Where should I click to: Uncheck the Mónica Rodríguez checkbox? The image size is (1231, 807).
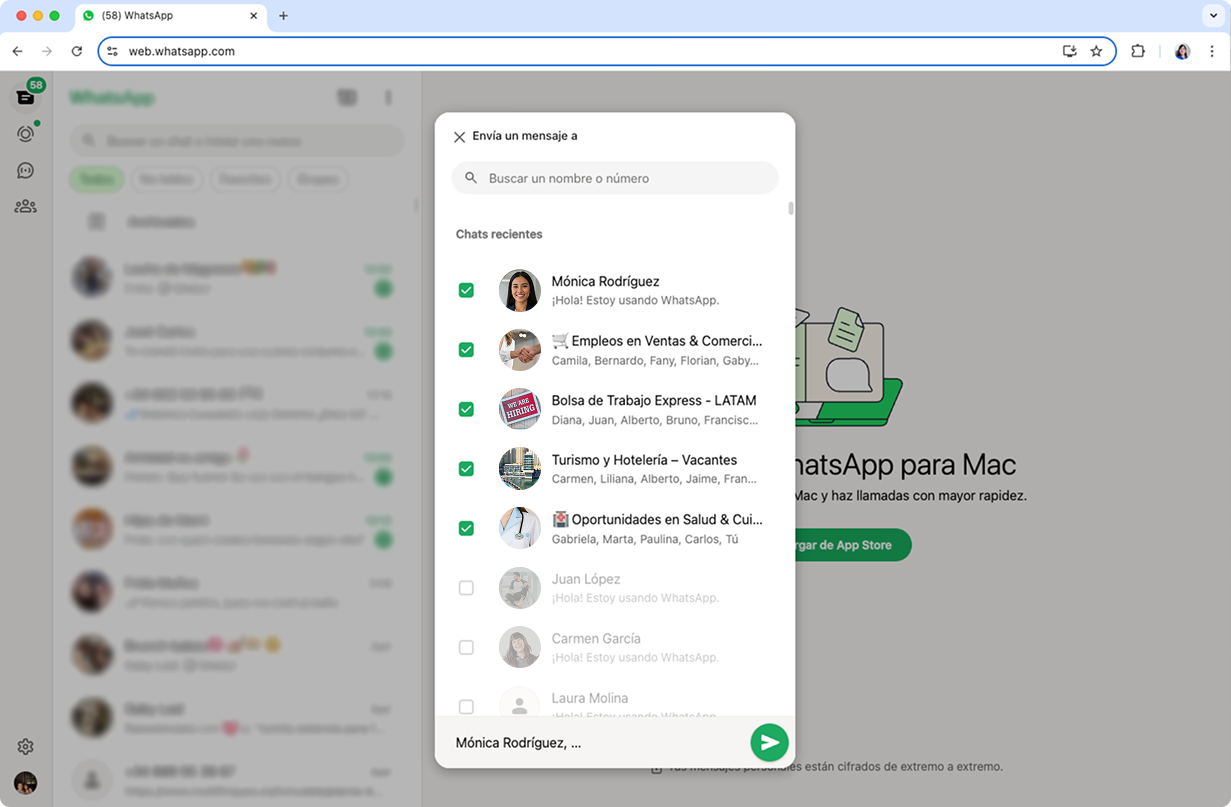[x=466, y=290]
